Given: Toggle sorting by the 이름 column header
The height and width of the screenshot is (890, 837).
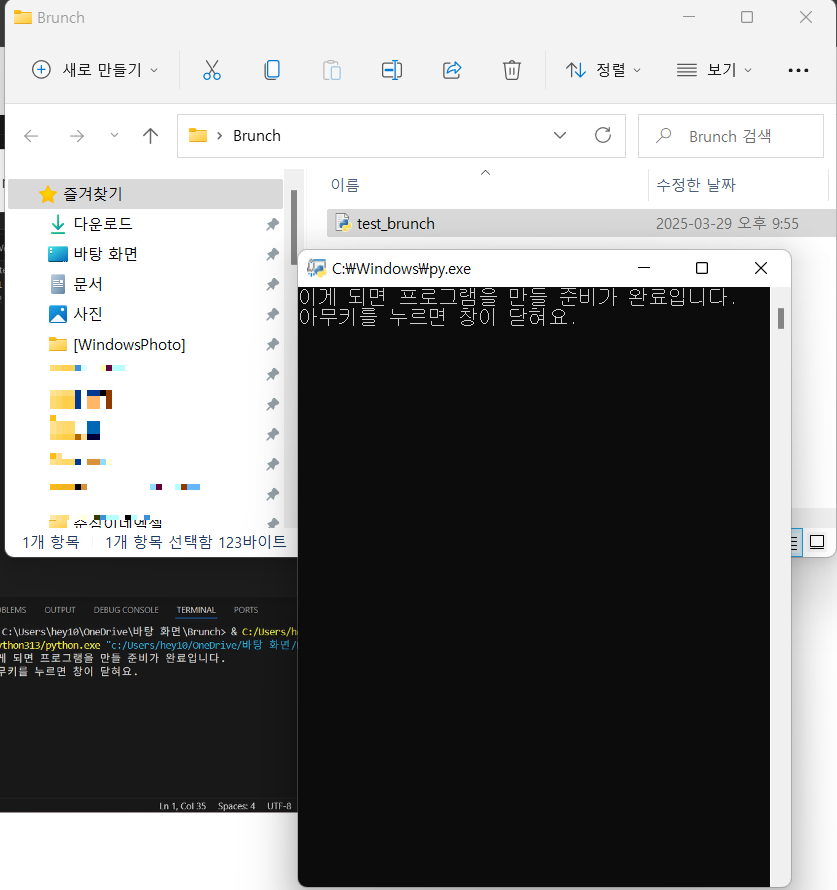Looking at the screenshot, I should tap(344, 184).
